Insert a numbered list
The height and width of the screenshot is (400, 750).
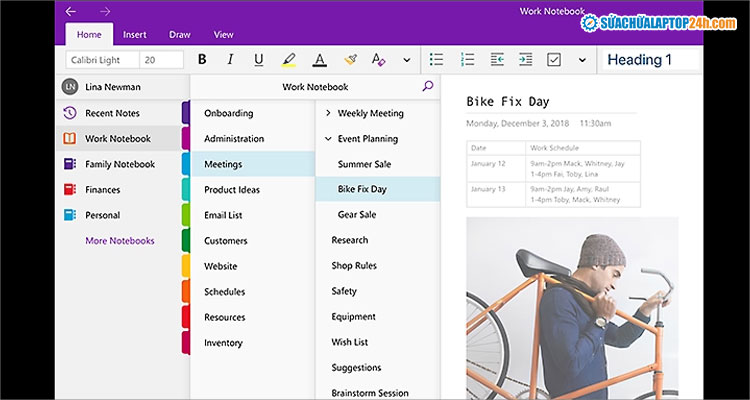(467, 60)
